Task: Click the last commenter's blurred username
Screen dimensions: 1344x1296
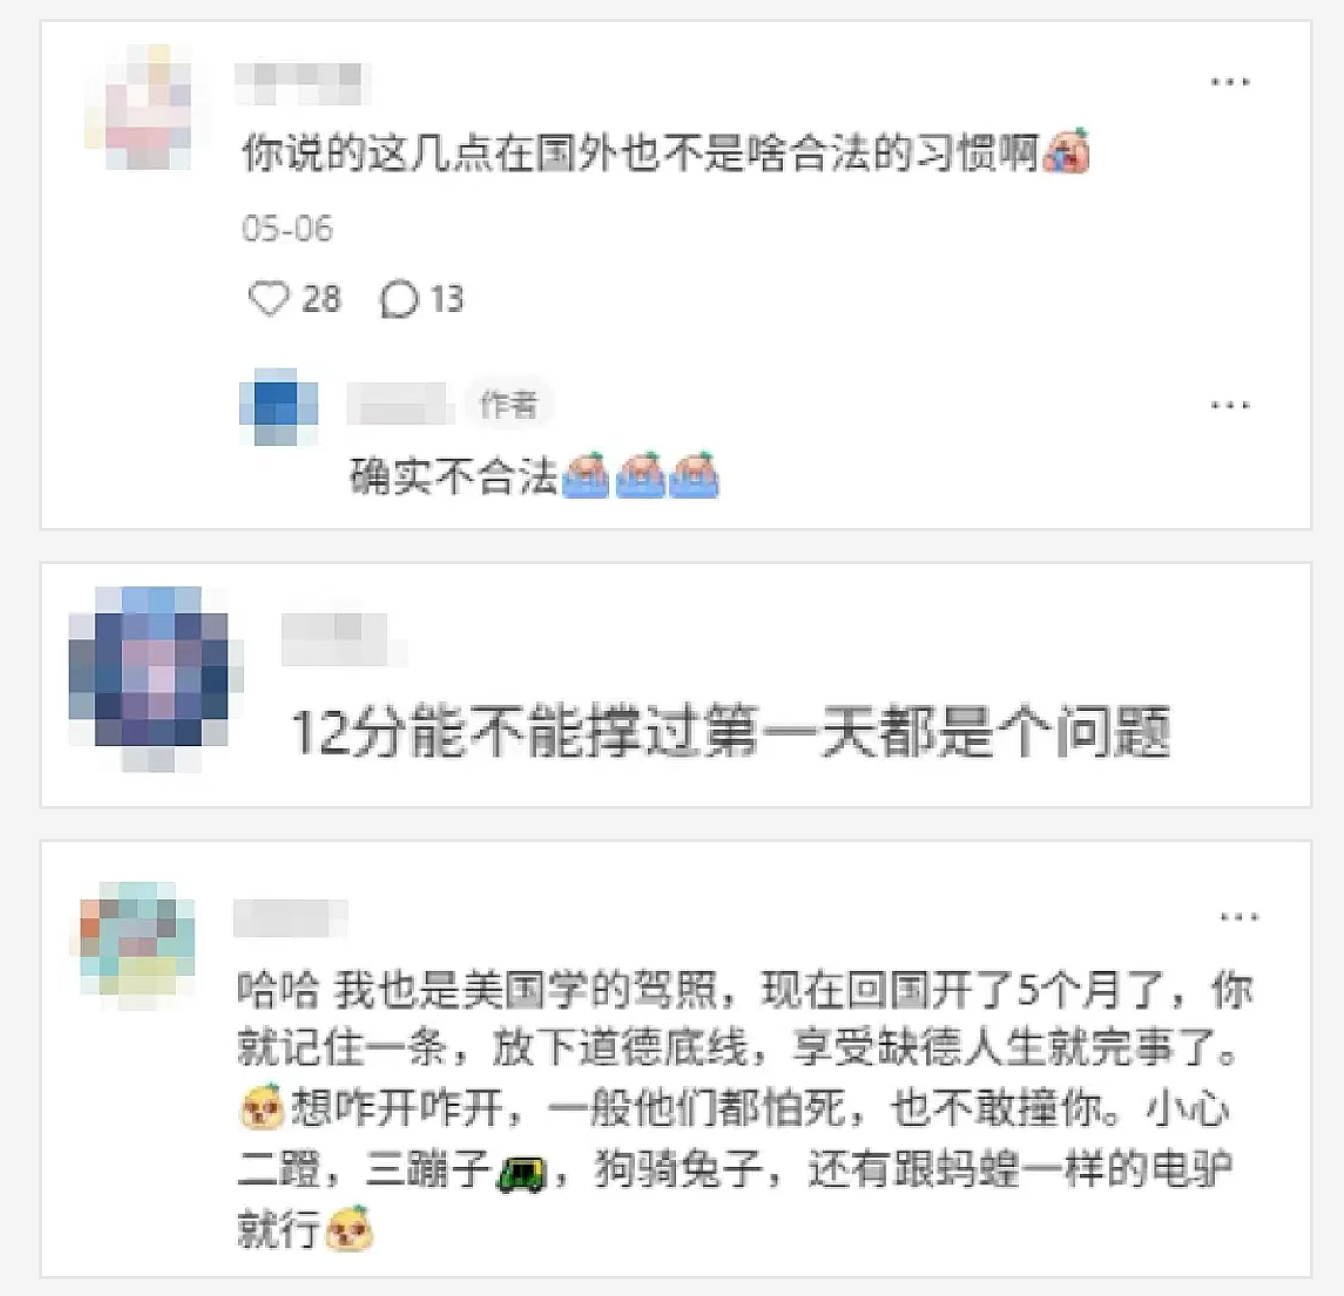Action: [x=290, y=918]
